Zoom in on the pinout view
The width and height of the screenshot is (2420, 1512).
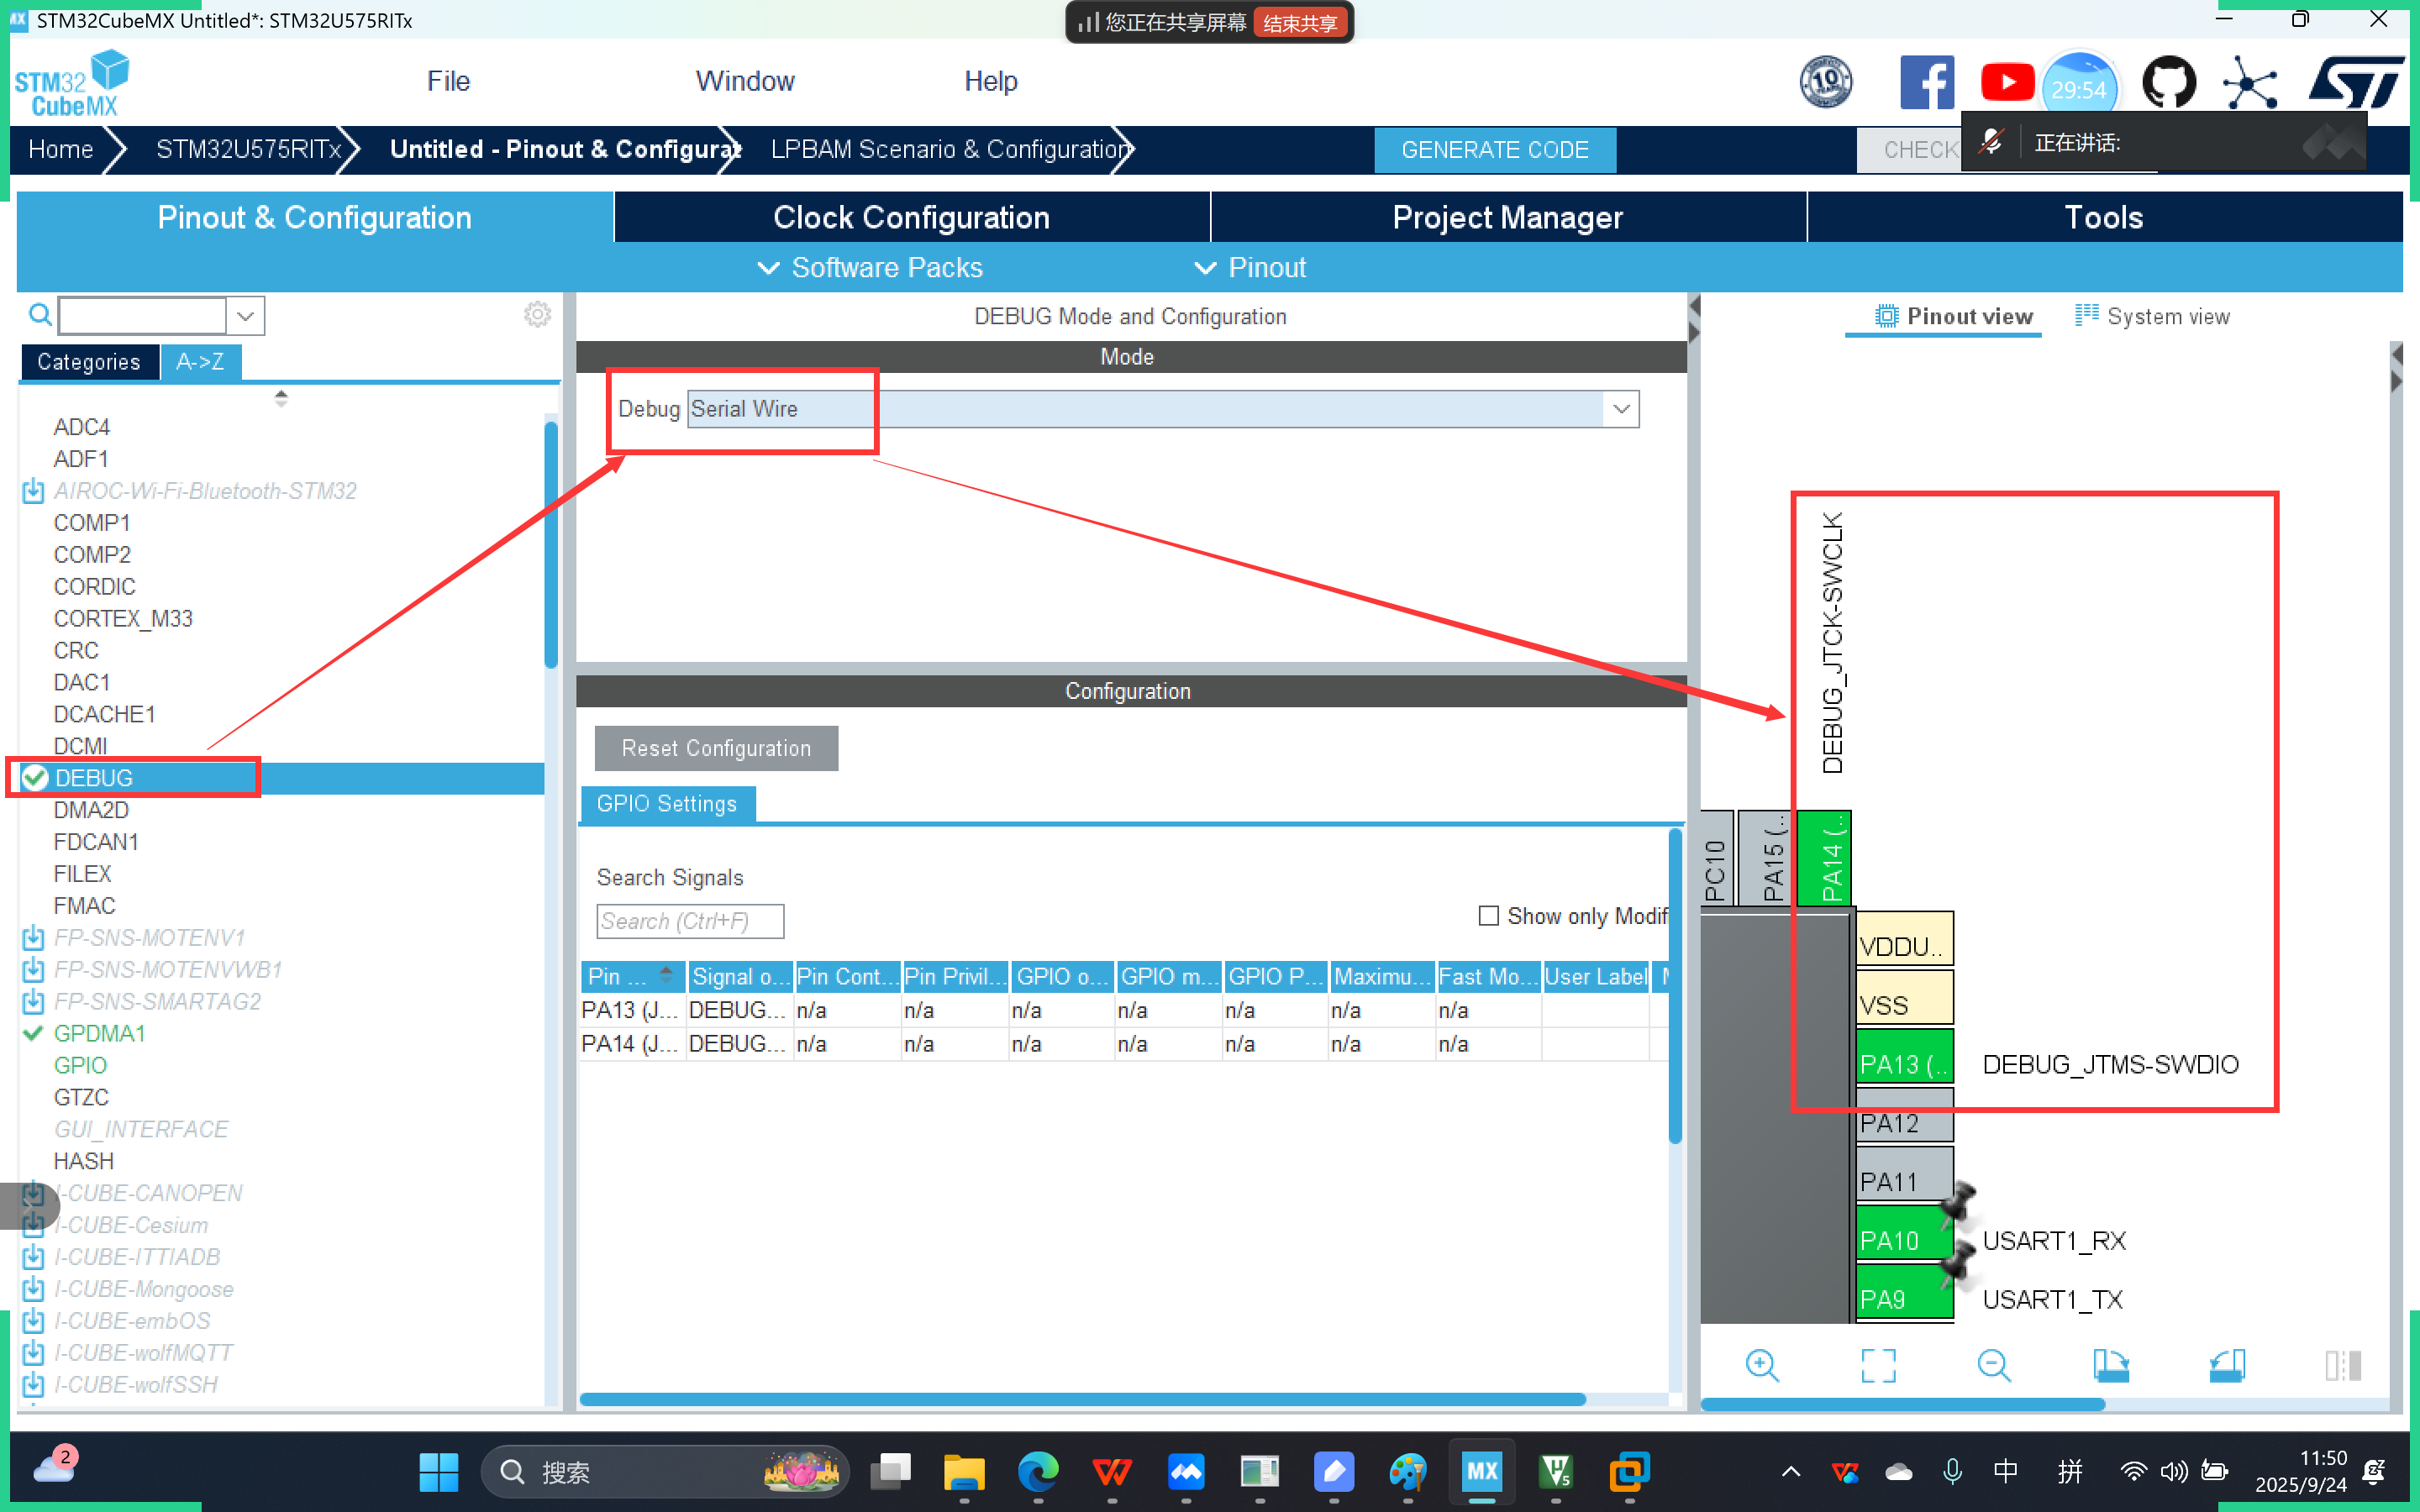(1761, 1365)
